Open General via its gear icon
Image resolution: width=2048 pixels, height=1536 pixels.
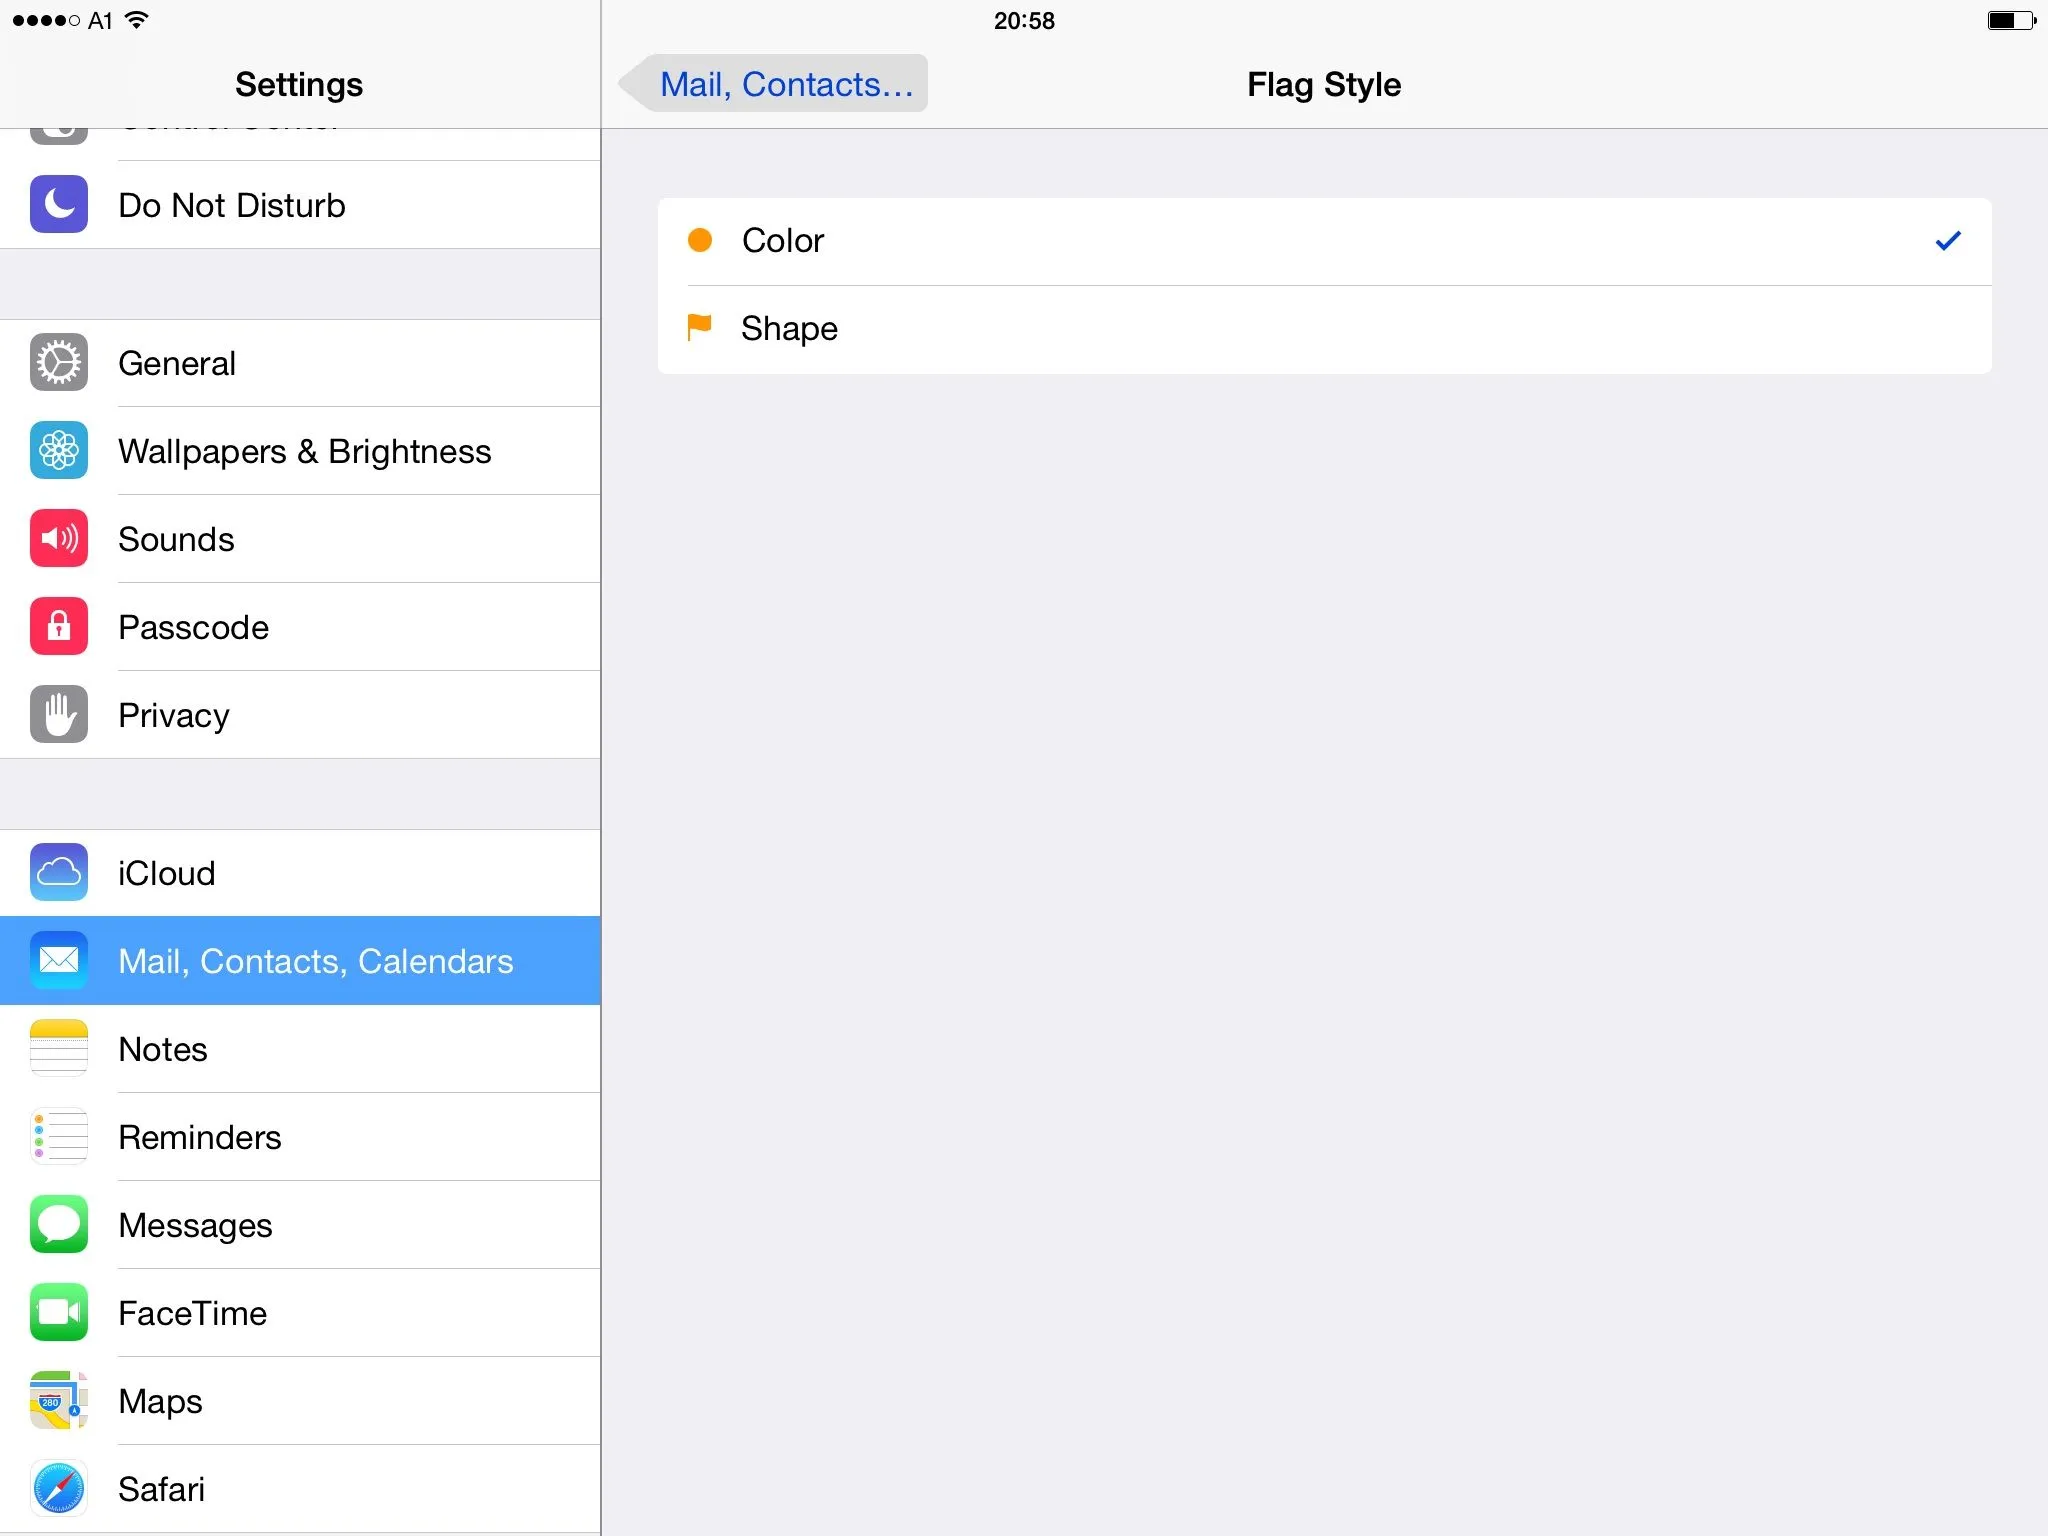(59, 363)
